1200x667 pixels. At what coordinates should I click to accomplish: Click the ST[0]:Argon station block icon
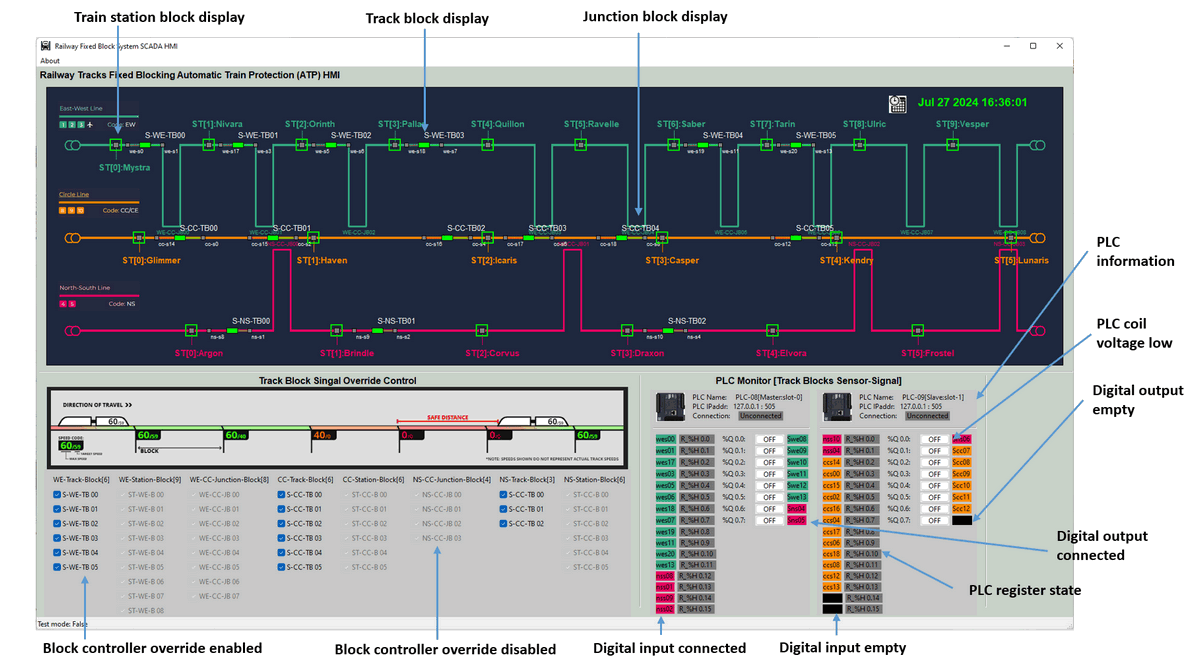point(191,329)
